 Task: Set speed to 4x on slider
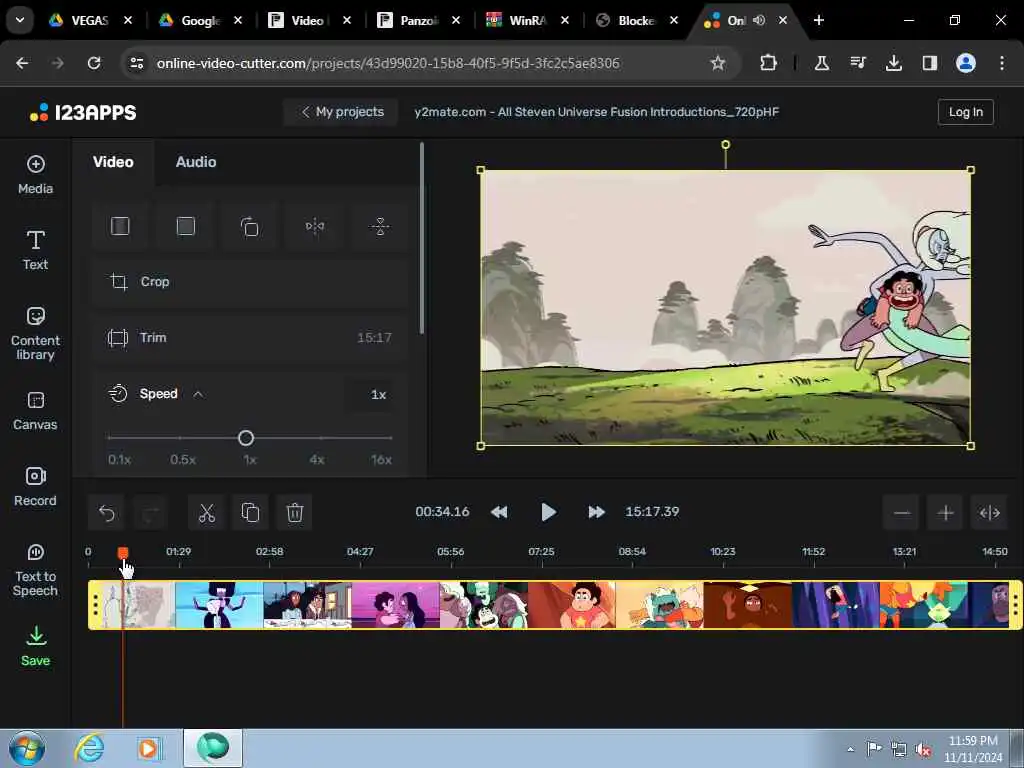pyautogui.click(x=317, y=460)
